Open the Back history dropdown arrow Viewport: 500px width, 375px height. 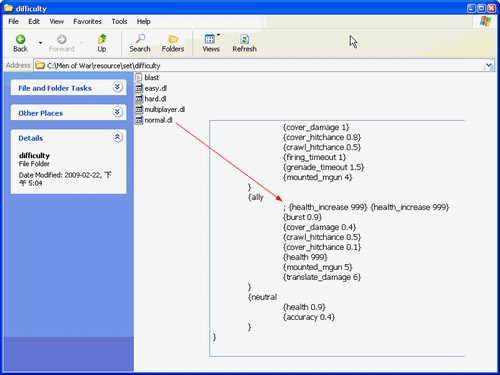[x=40, y=43]
